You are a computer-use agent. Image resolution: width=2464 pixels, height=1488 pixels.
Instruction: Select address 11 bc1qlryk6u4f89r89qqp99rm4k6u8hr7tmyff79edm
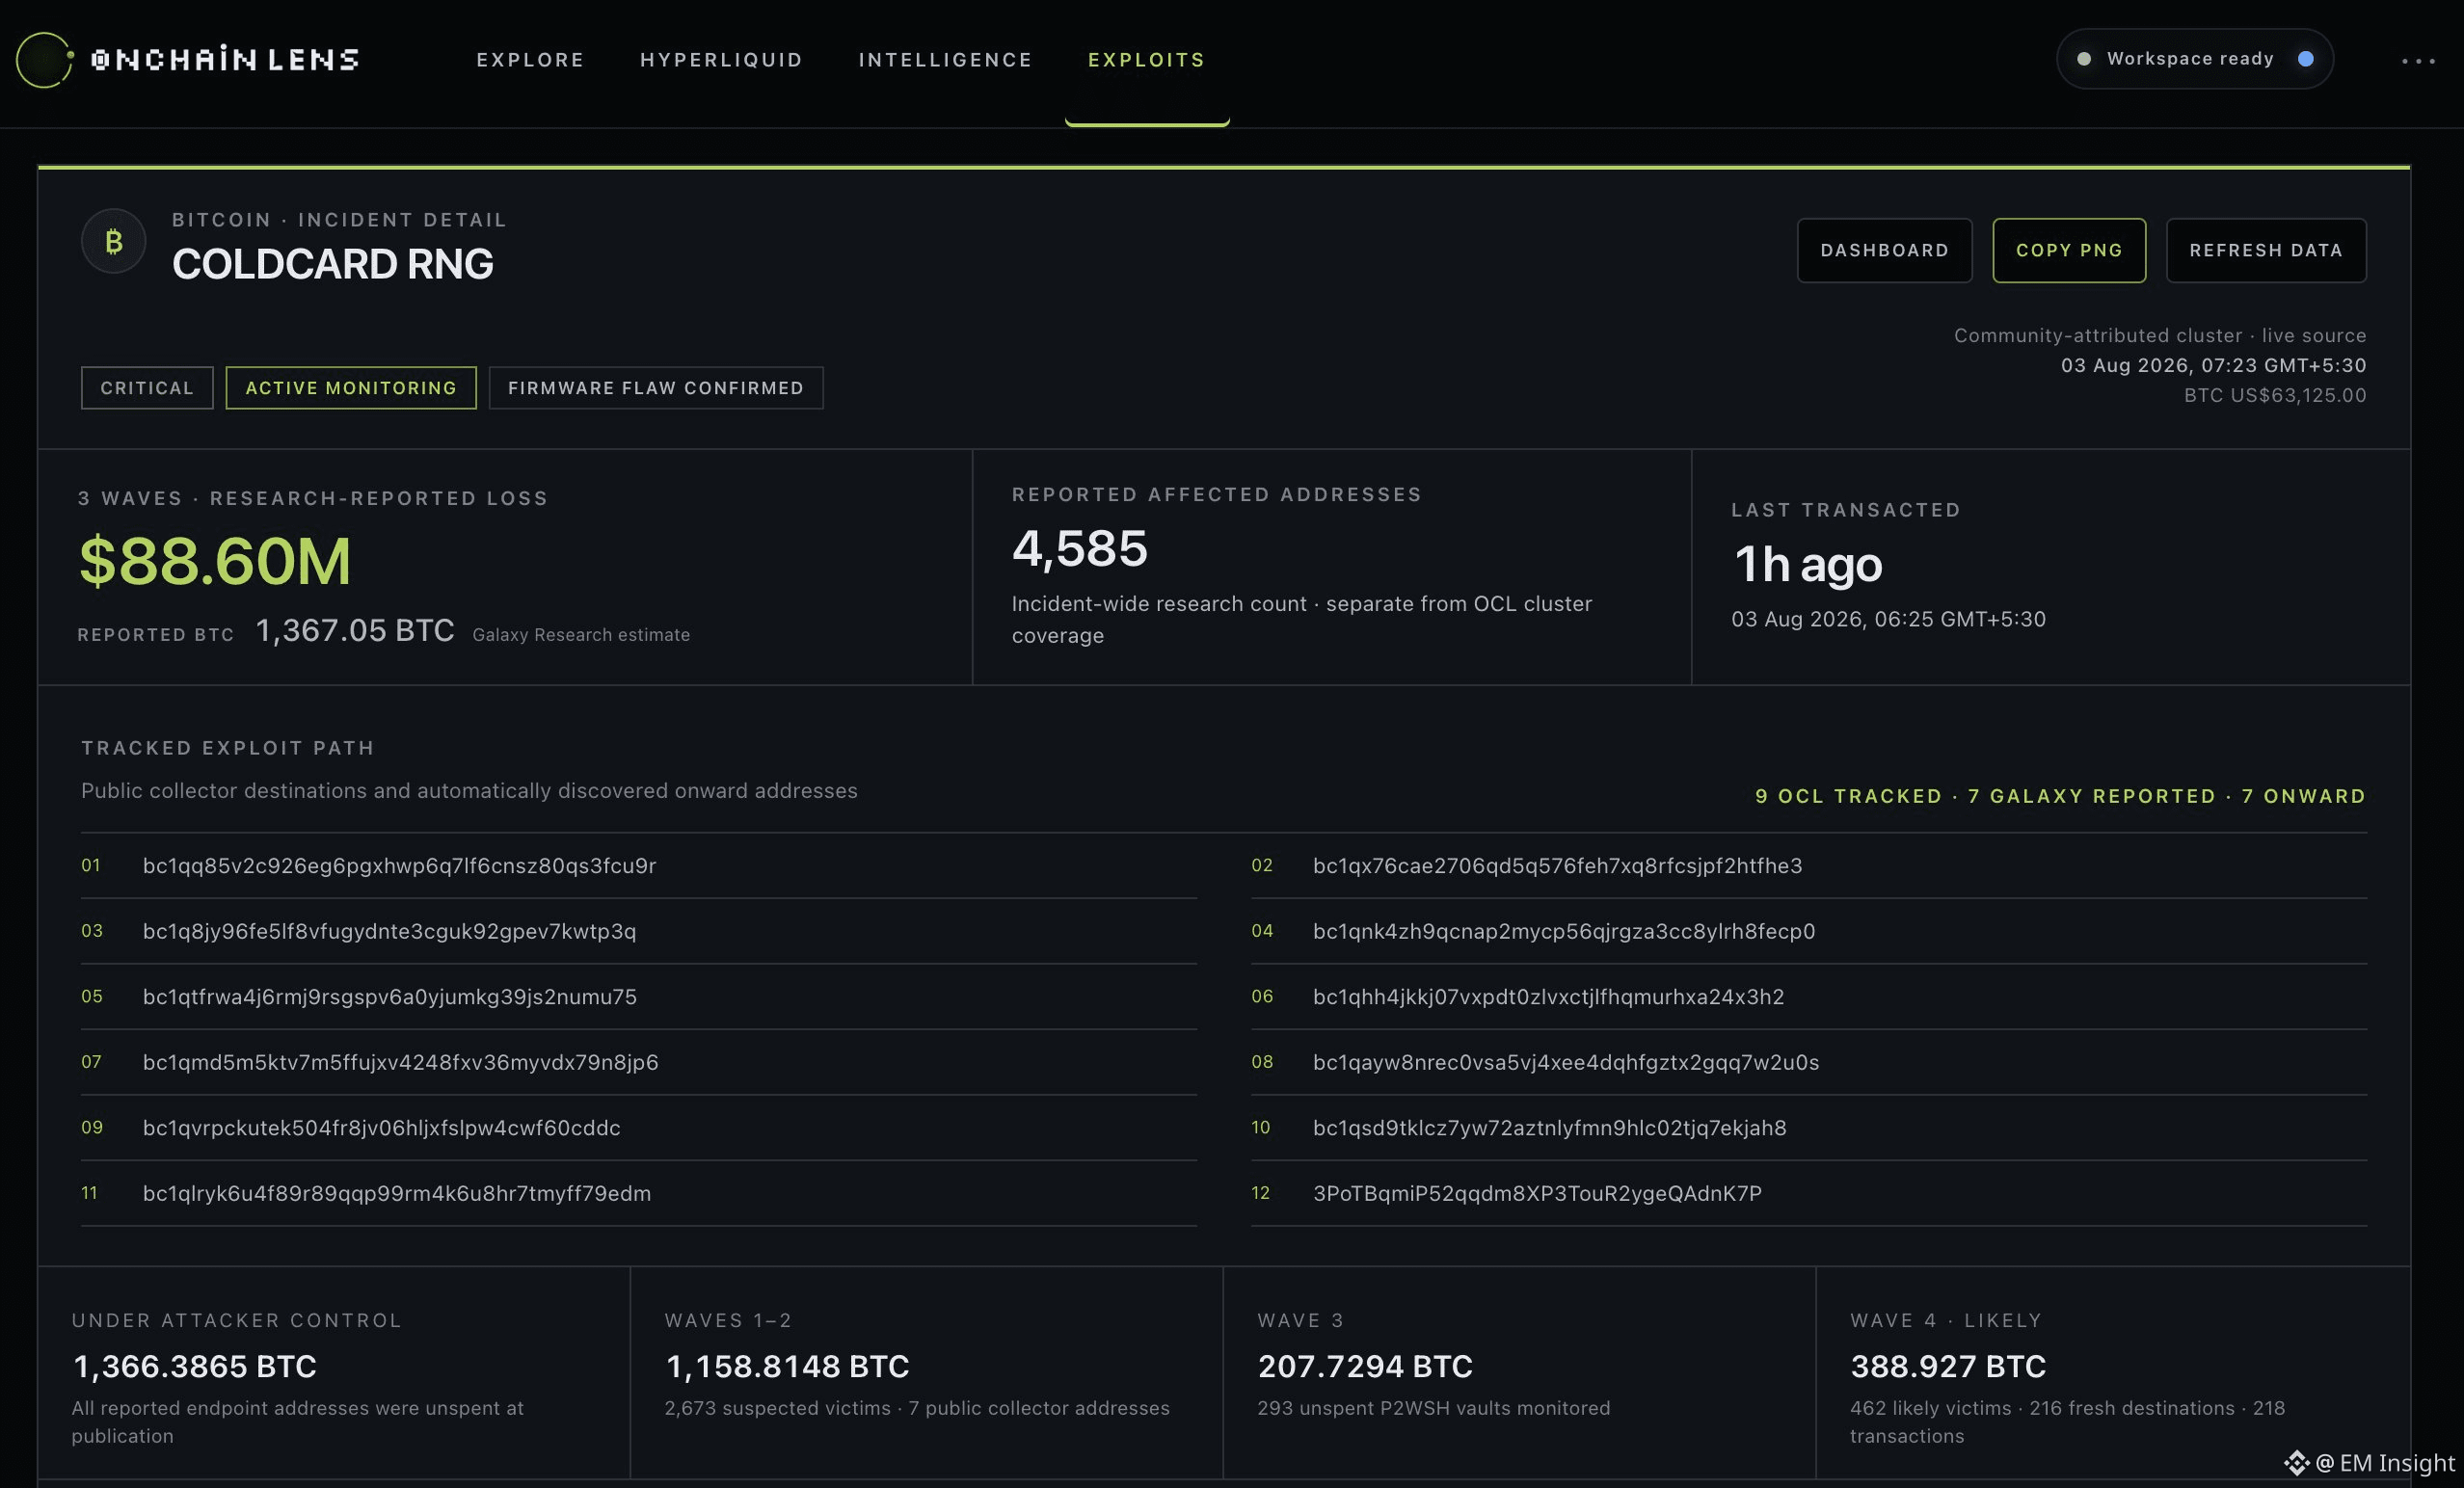coord(639,1193)
